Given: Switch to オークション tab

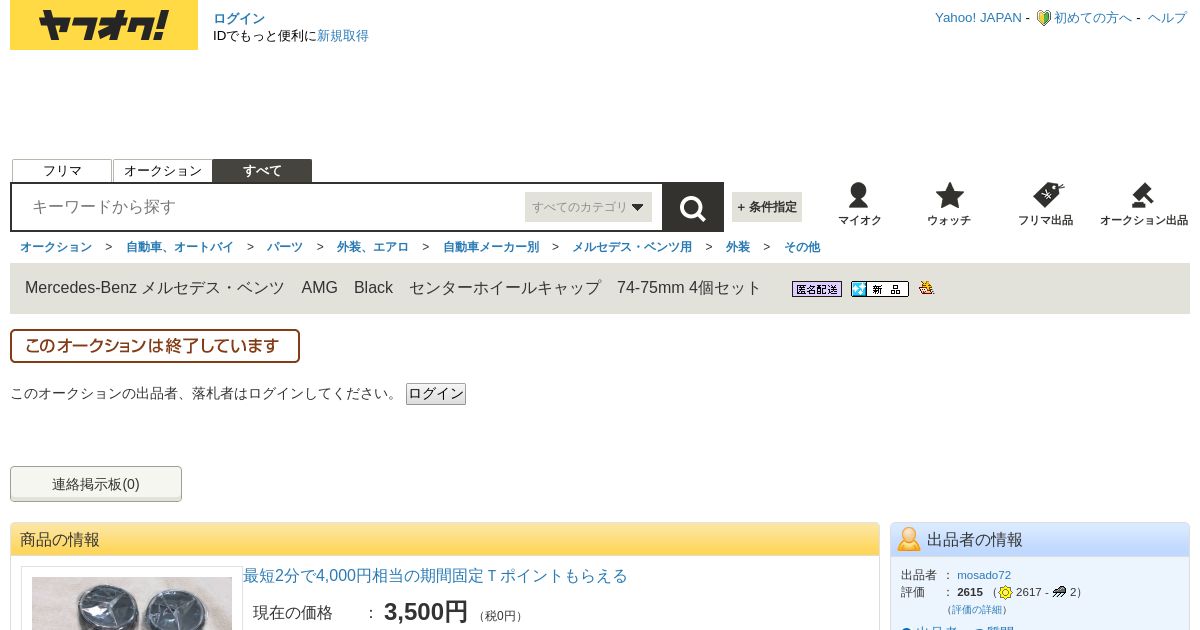Looking at the screenshot, I should point(163,171).
